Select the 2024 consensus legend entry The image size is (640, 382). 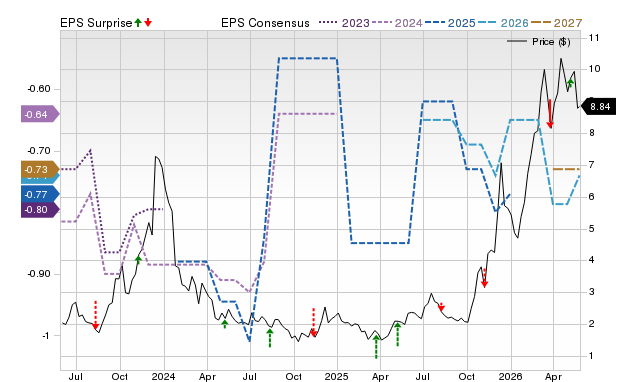tap(397, 23)
